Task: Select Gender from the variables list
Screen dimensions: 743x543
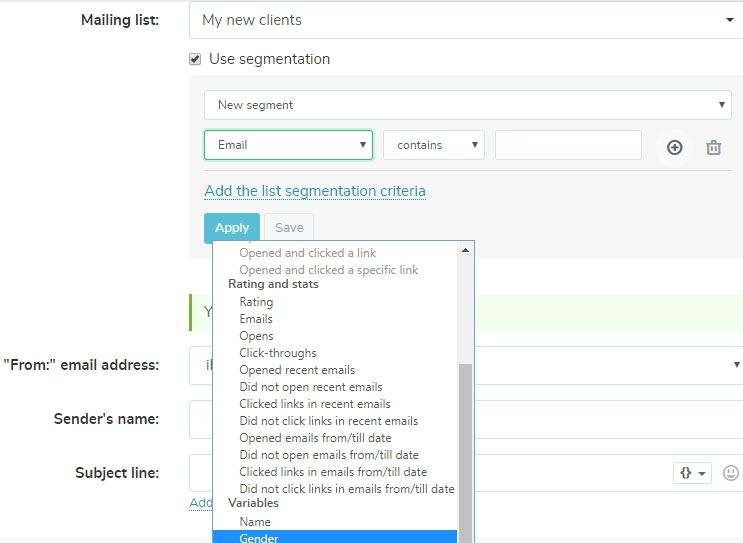Action: (x=259, y=538)
